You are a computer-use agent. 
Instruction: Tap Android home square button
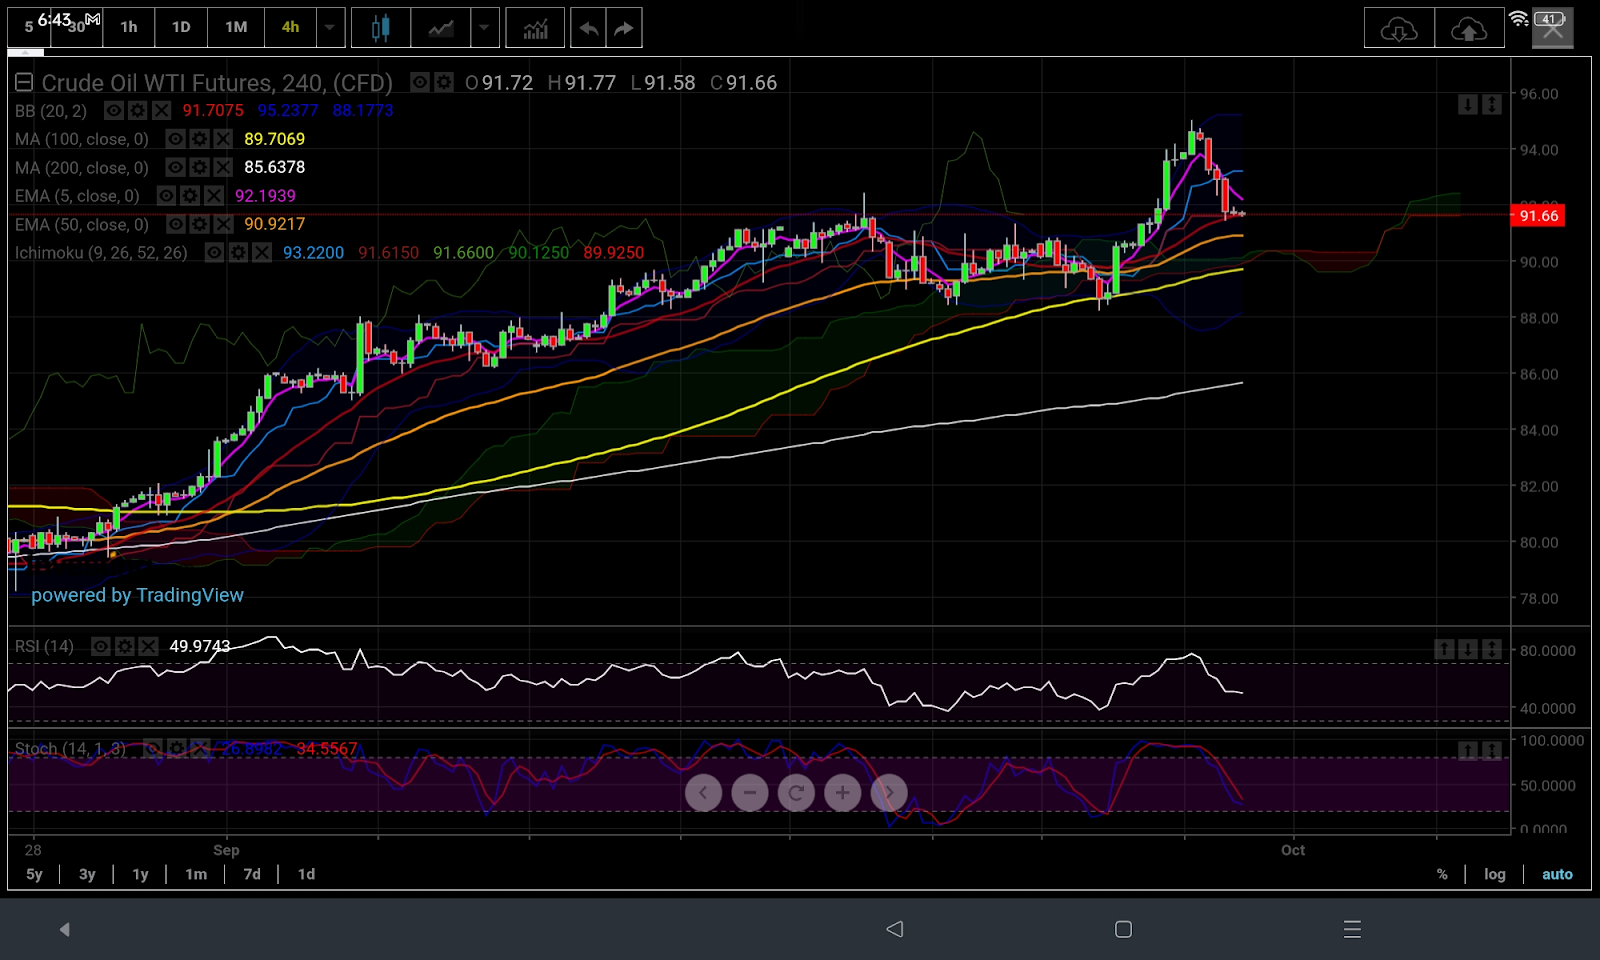click(x=1123, y=929)
